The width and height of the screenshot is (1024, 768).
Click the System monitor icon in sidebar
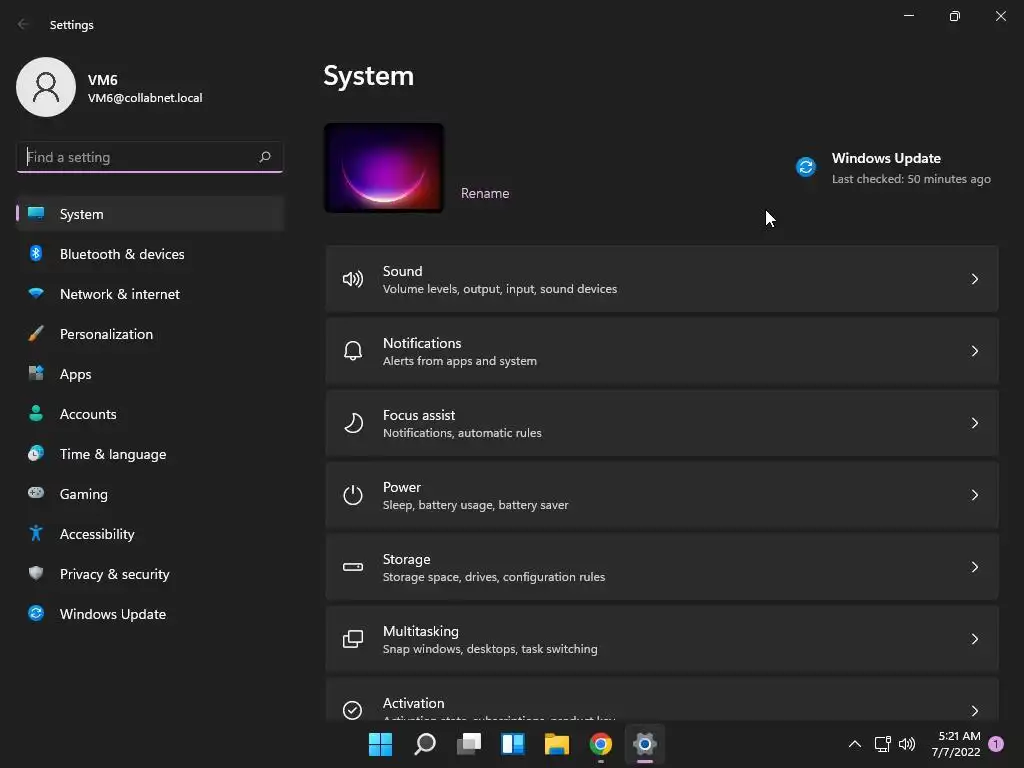click(x=36, y=214)
